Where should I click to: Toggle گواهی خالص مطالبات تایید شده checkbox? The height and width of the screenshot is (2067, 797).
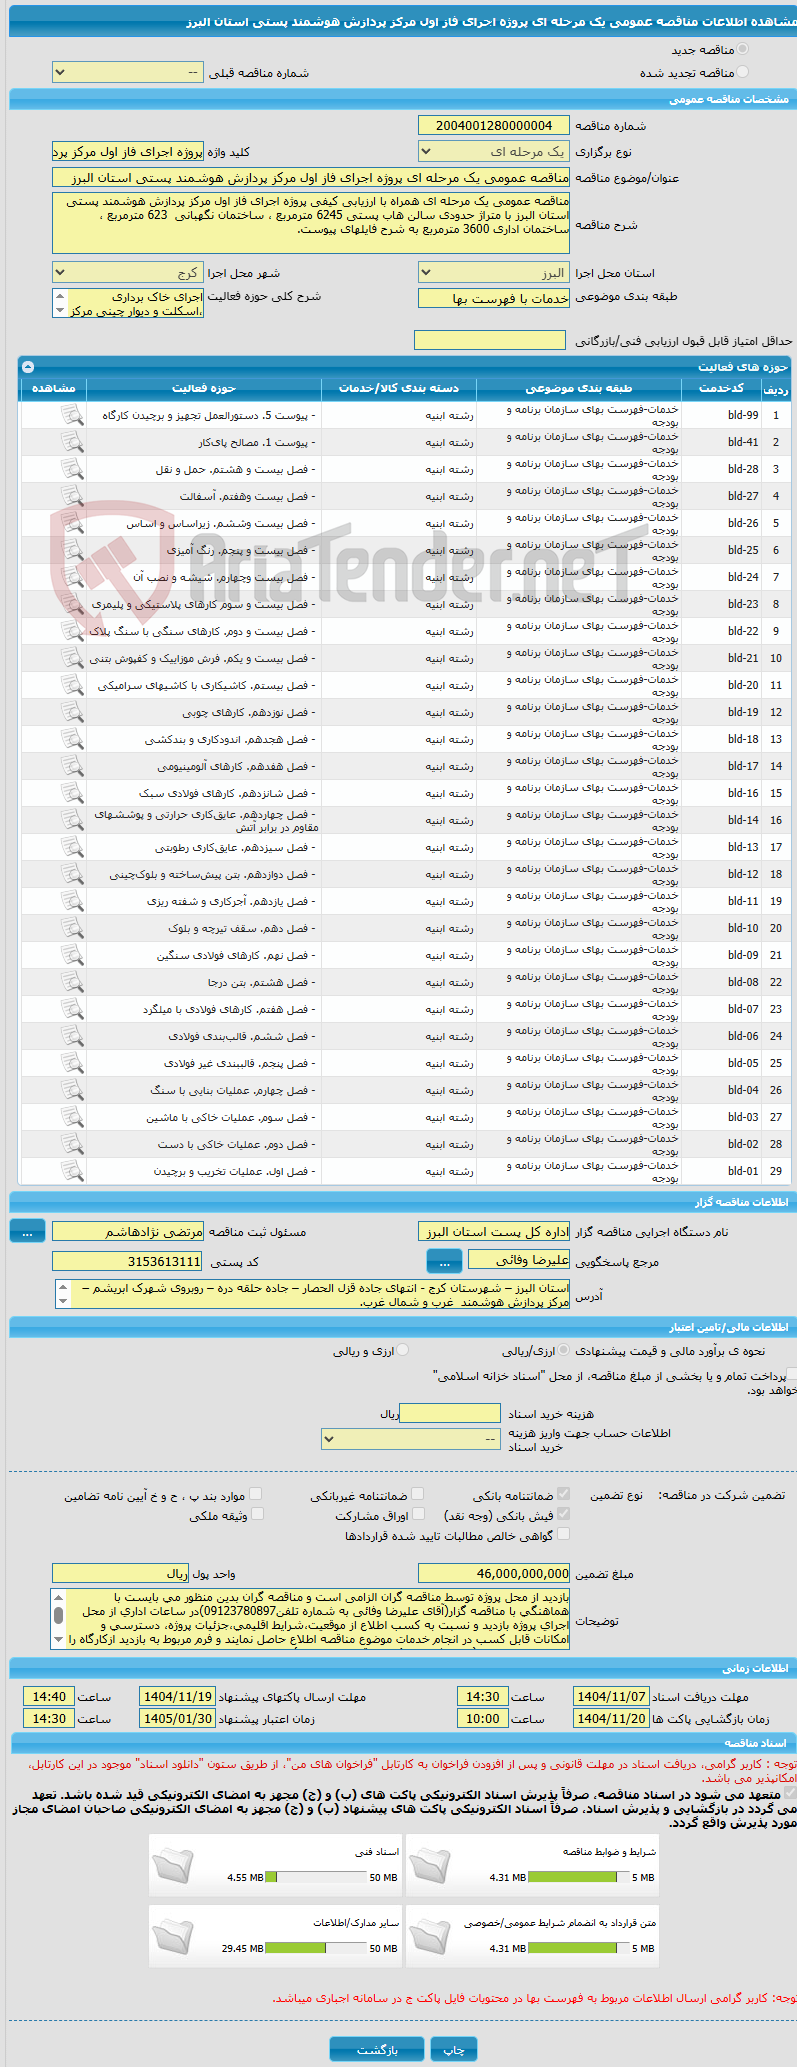563,1534
